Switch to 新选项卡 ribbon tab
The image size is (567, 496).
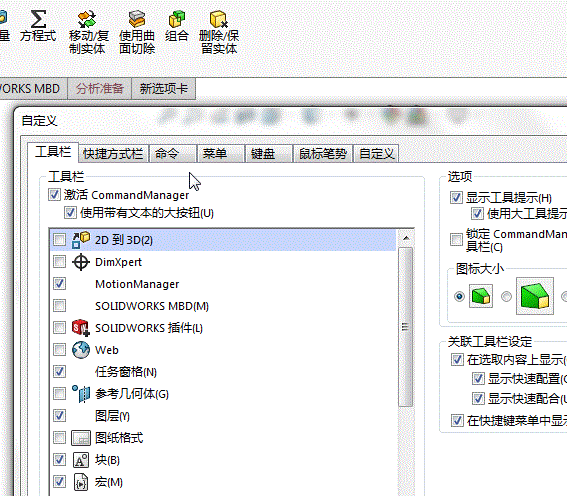tap(163, 89)
